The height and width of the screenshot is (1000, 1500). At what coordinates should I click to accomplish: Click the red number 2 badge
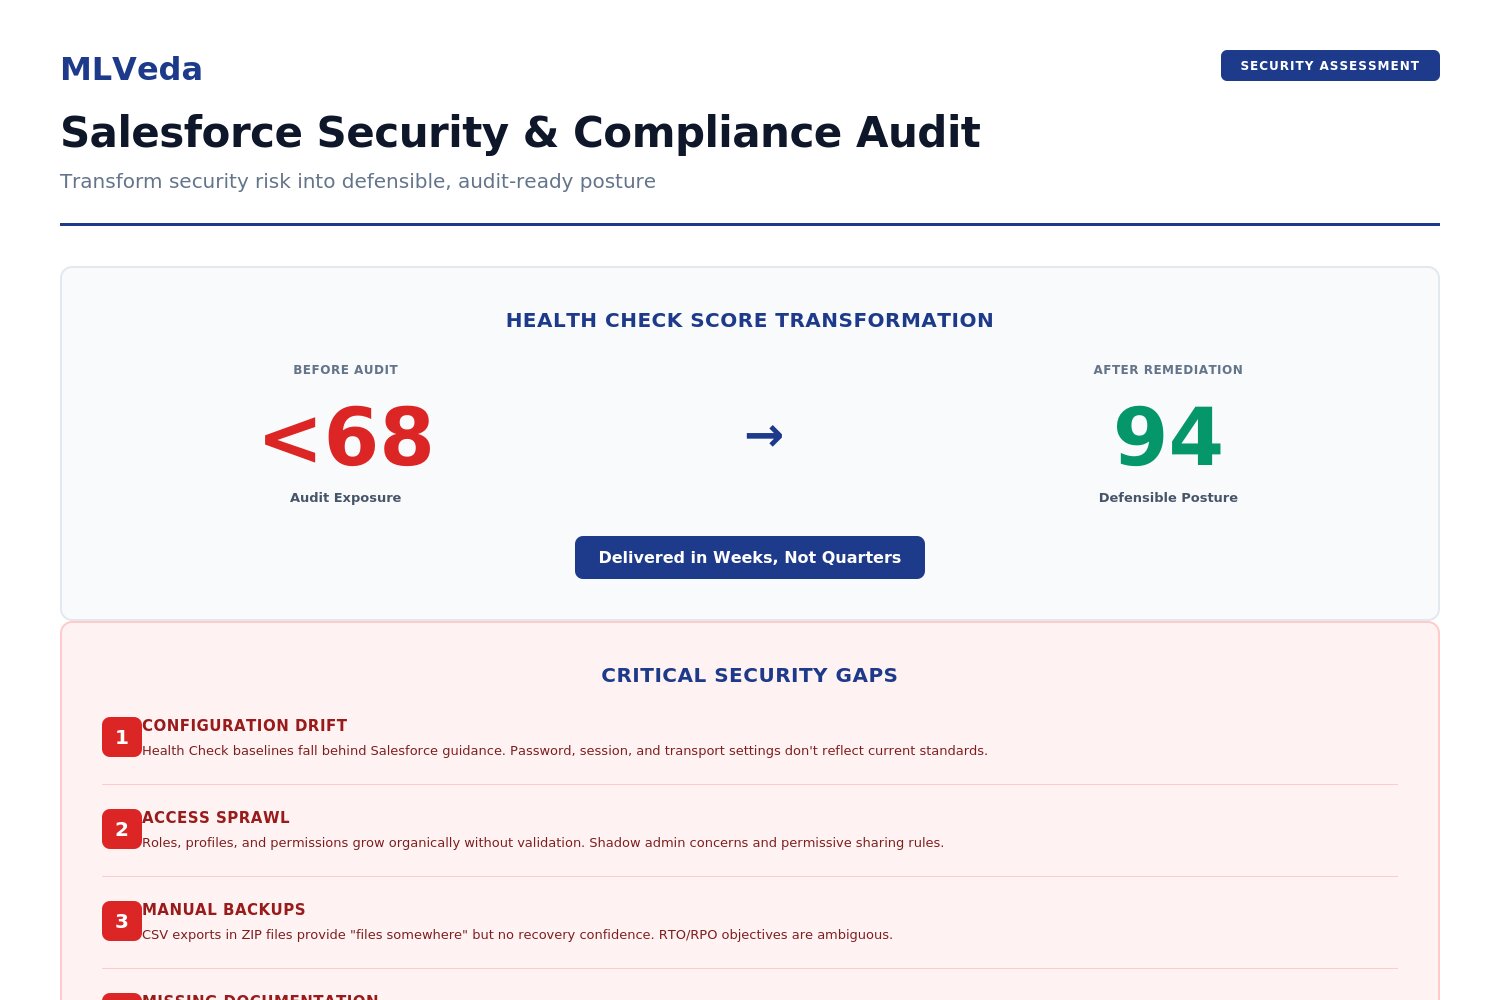tap(121, 829)
